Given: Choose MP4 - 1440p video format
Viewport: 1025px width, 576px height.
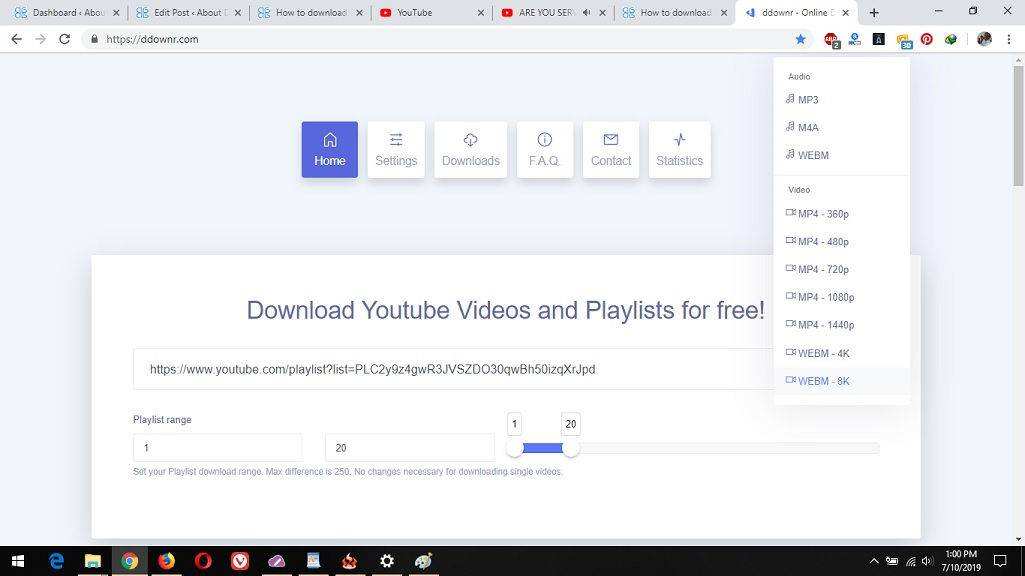Looking at the screenshot, I should pos(841,325).
